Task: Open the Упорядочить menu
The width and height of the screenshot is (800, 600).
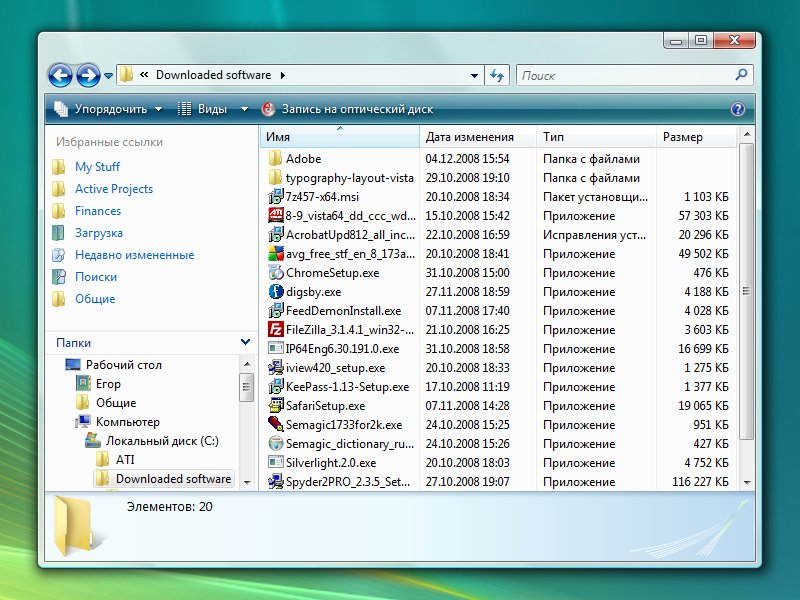Action: [108, 109]
